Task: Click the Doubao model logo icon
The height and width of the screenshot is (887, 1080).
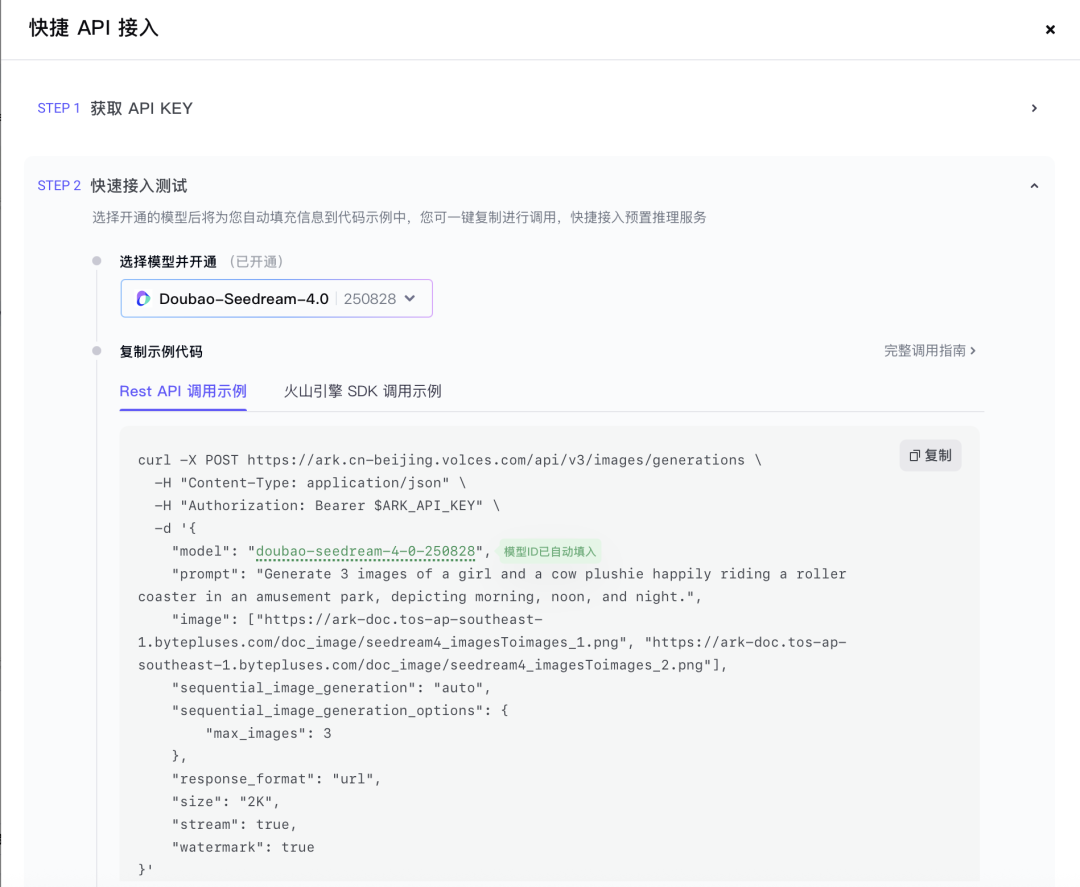Action: (143, 299)
